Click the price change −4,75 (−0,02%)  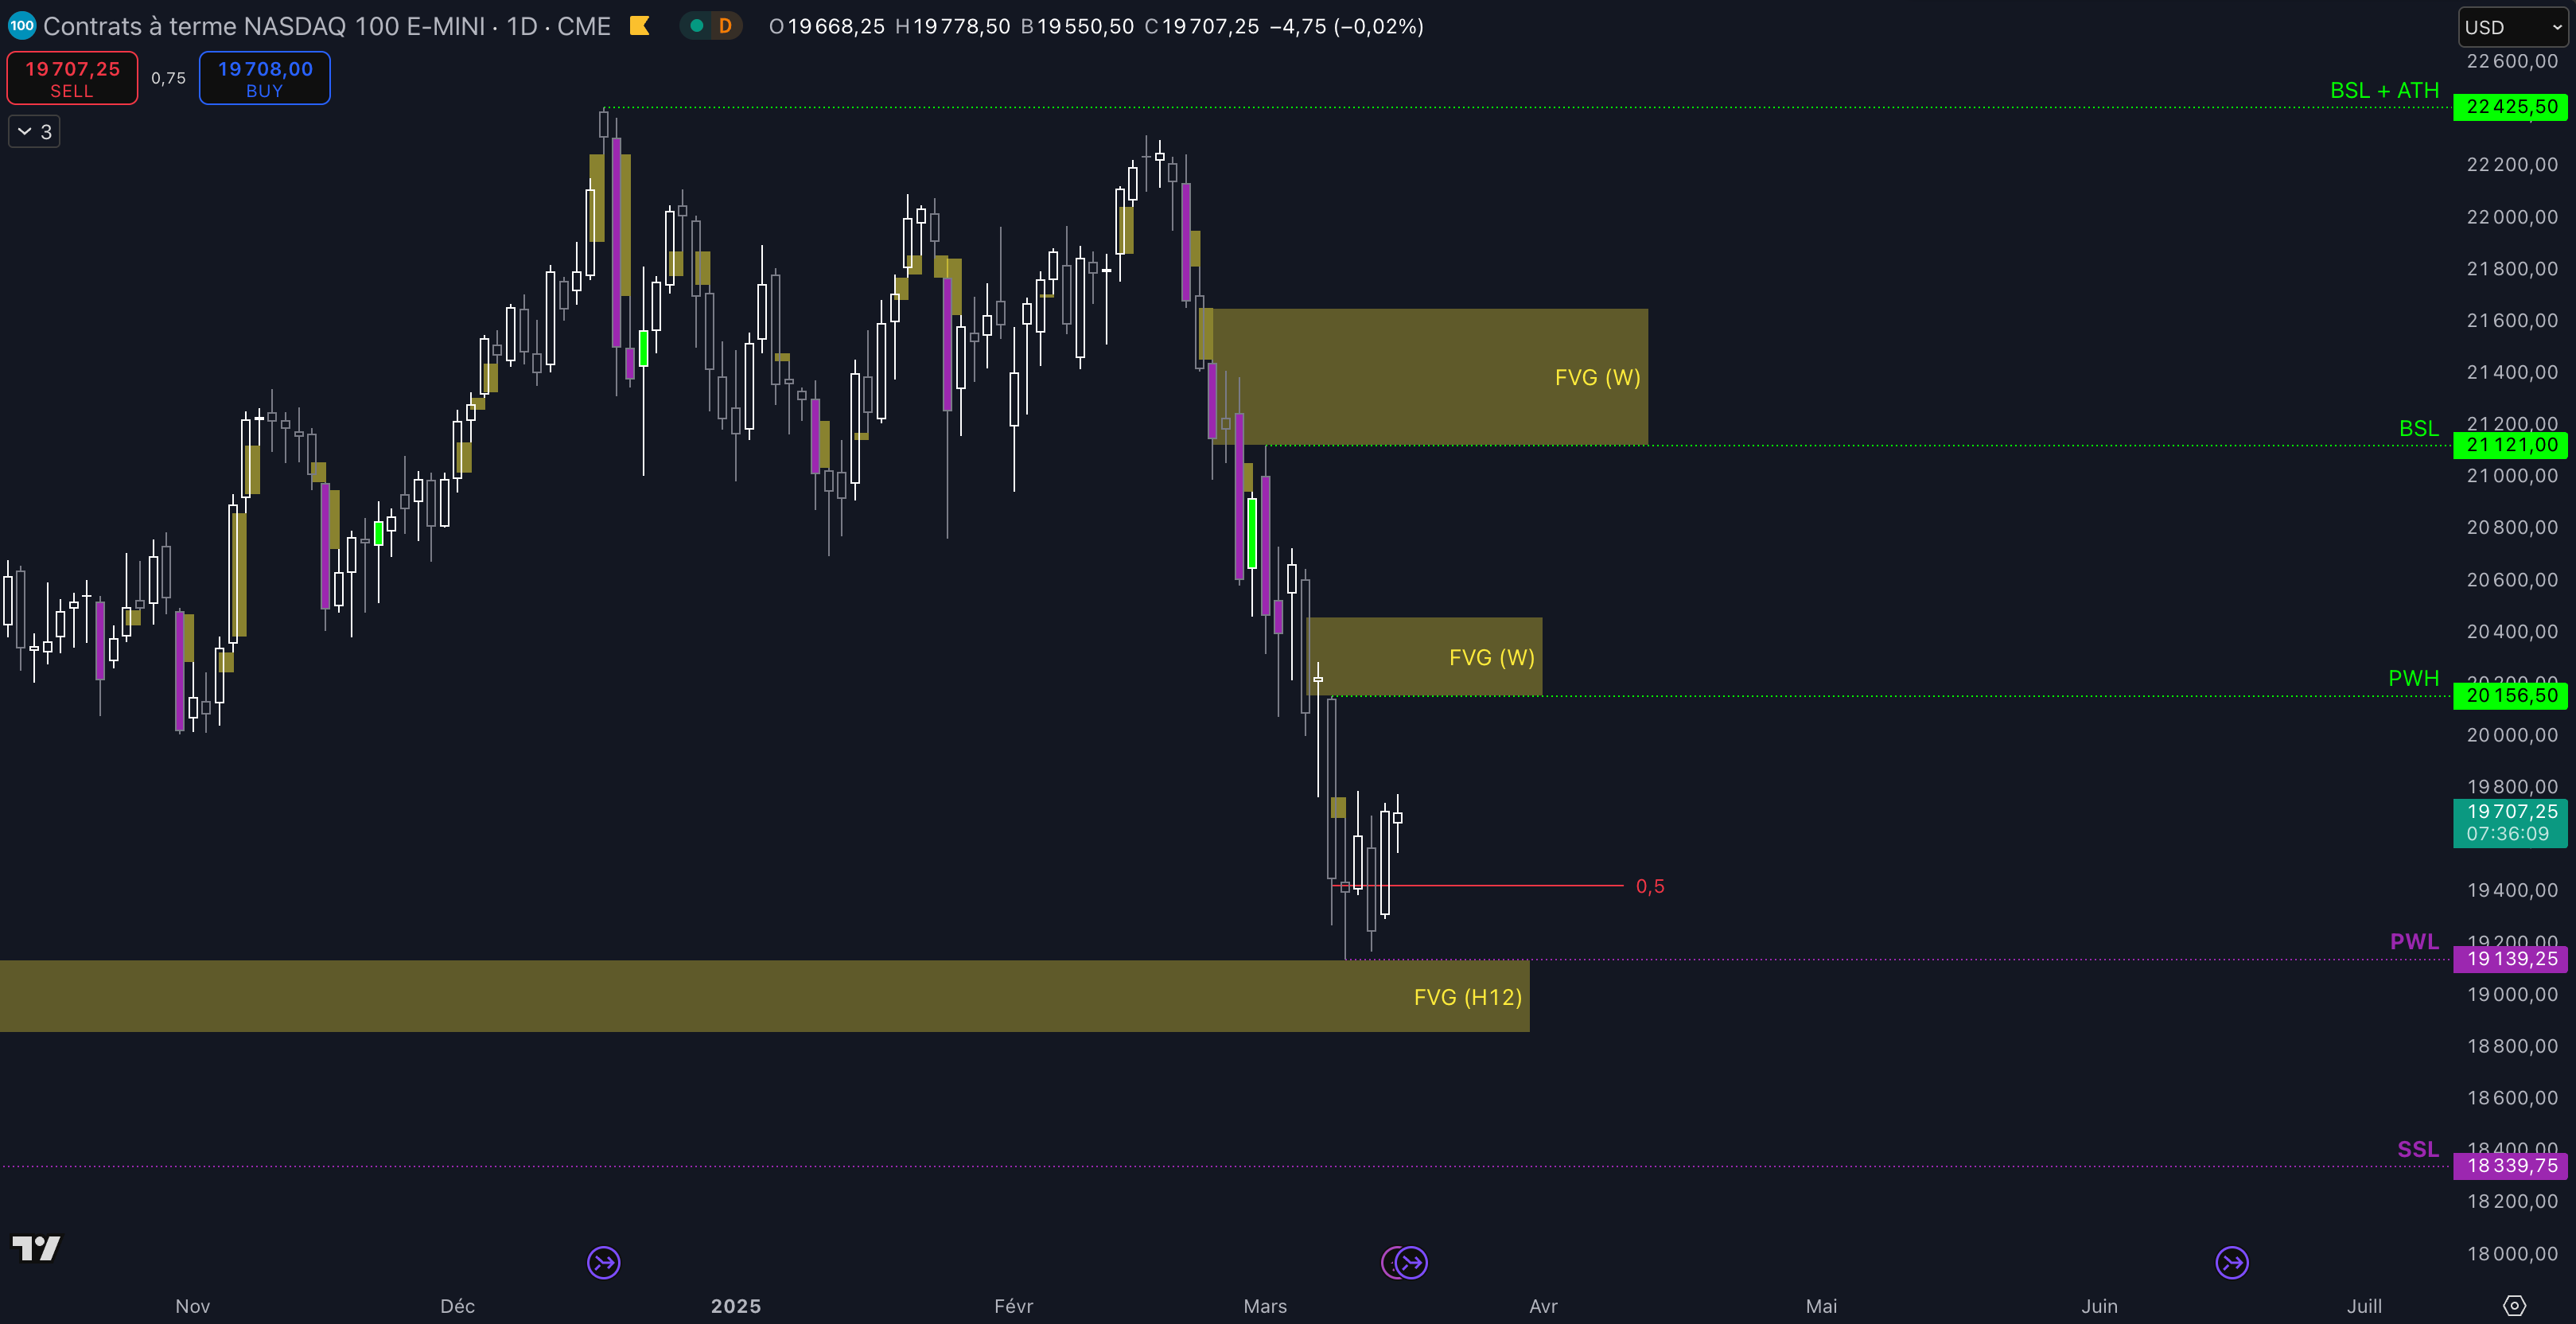point(1346,26)
